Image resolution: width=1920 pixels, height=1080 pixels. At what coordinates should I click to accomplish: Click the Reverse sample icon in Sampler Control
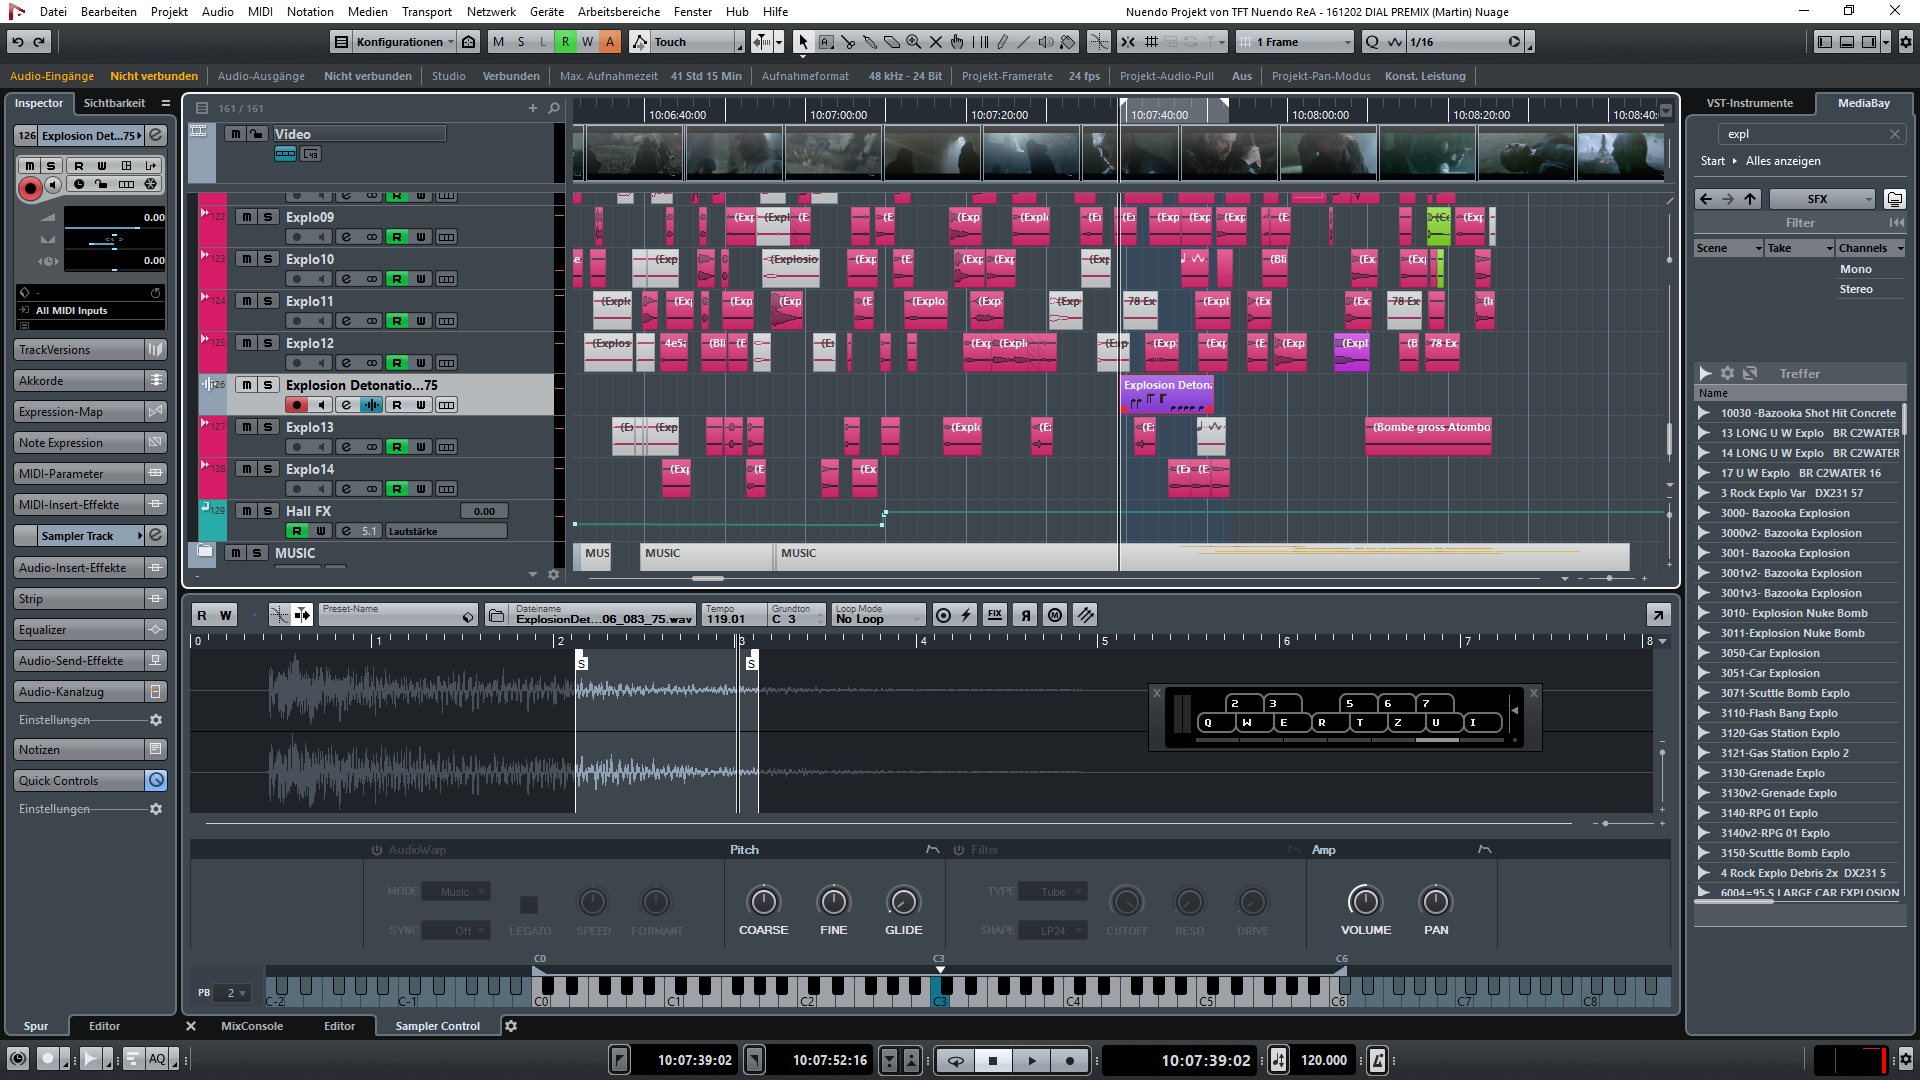tap(1025, 614)
